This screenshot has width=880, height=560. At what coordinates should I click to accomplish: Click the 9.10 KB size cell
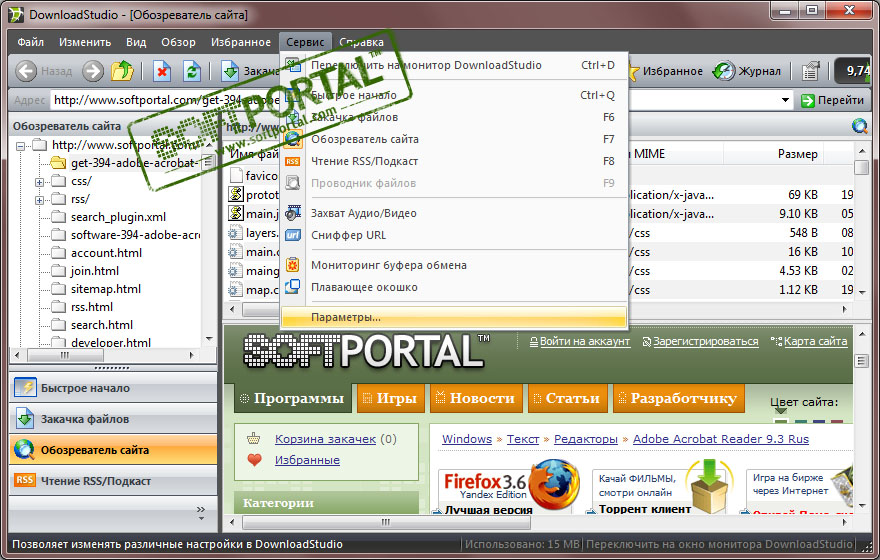tap(798, 214)
